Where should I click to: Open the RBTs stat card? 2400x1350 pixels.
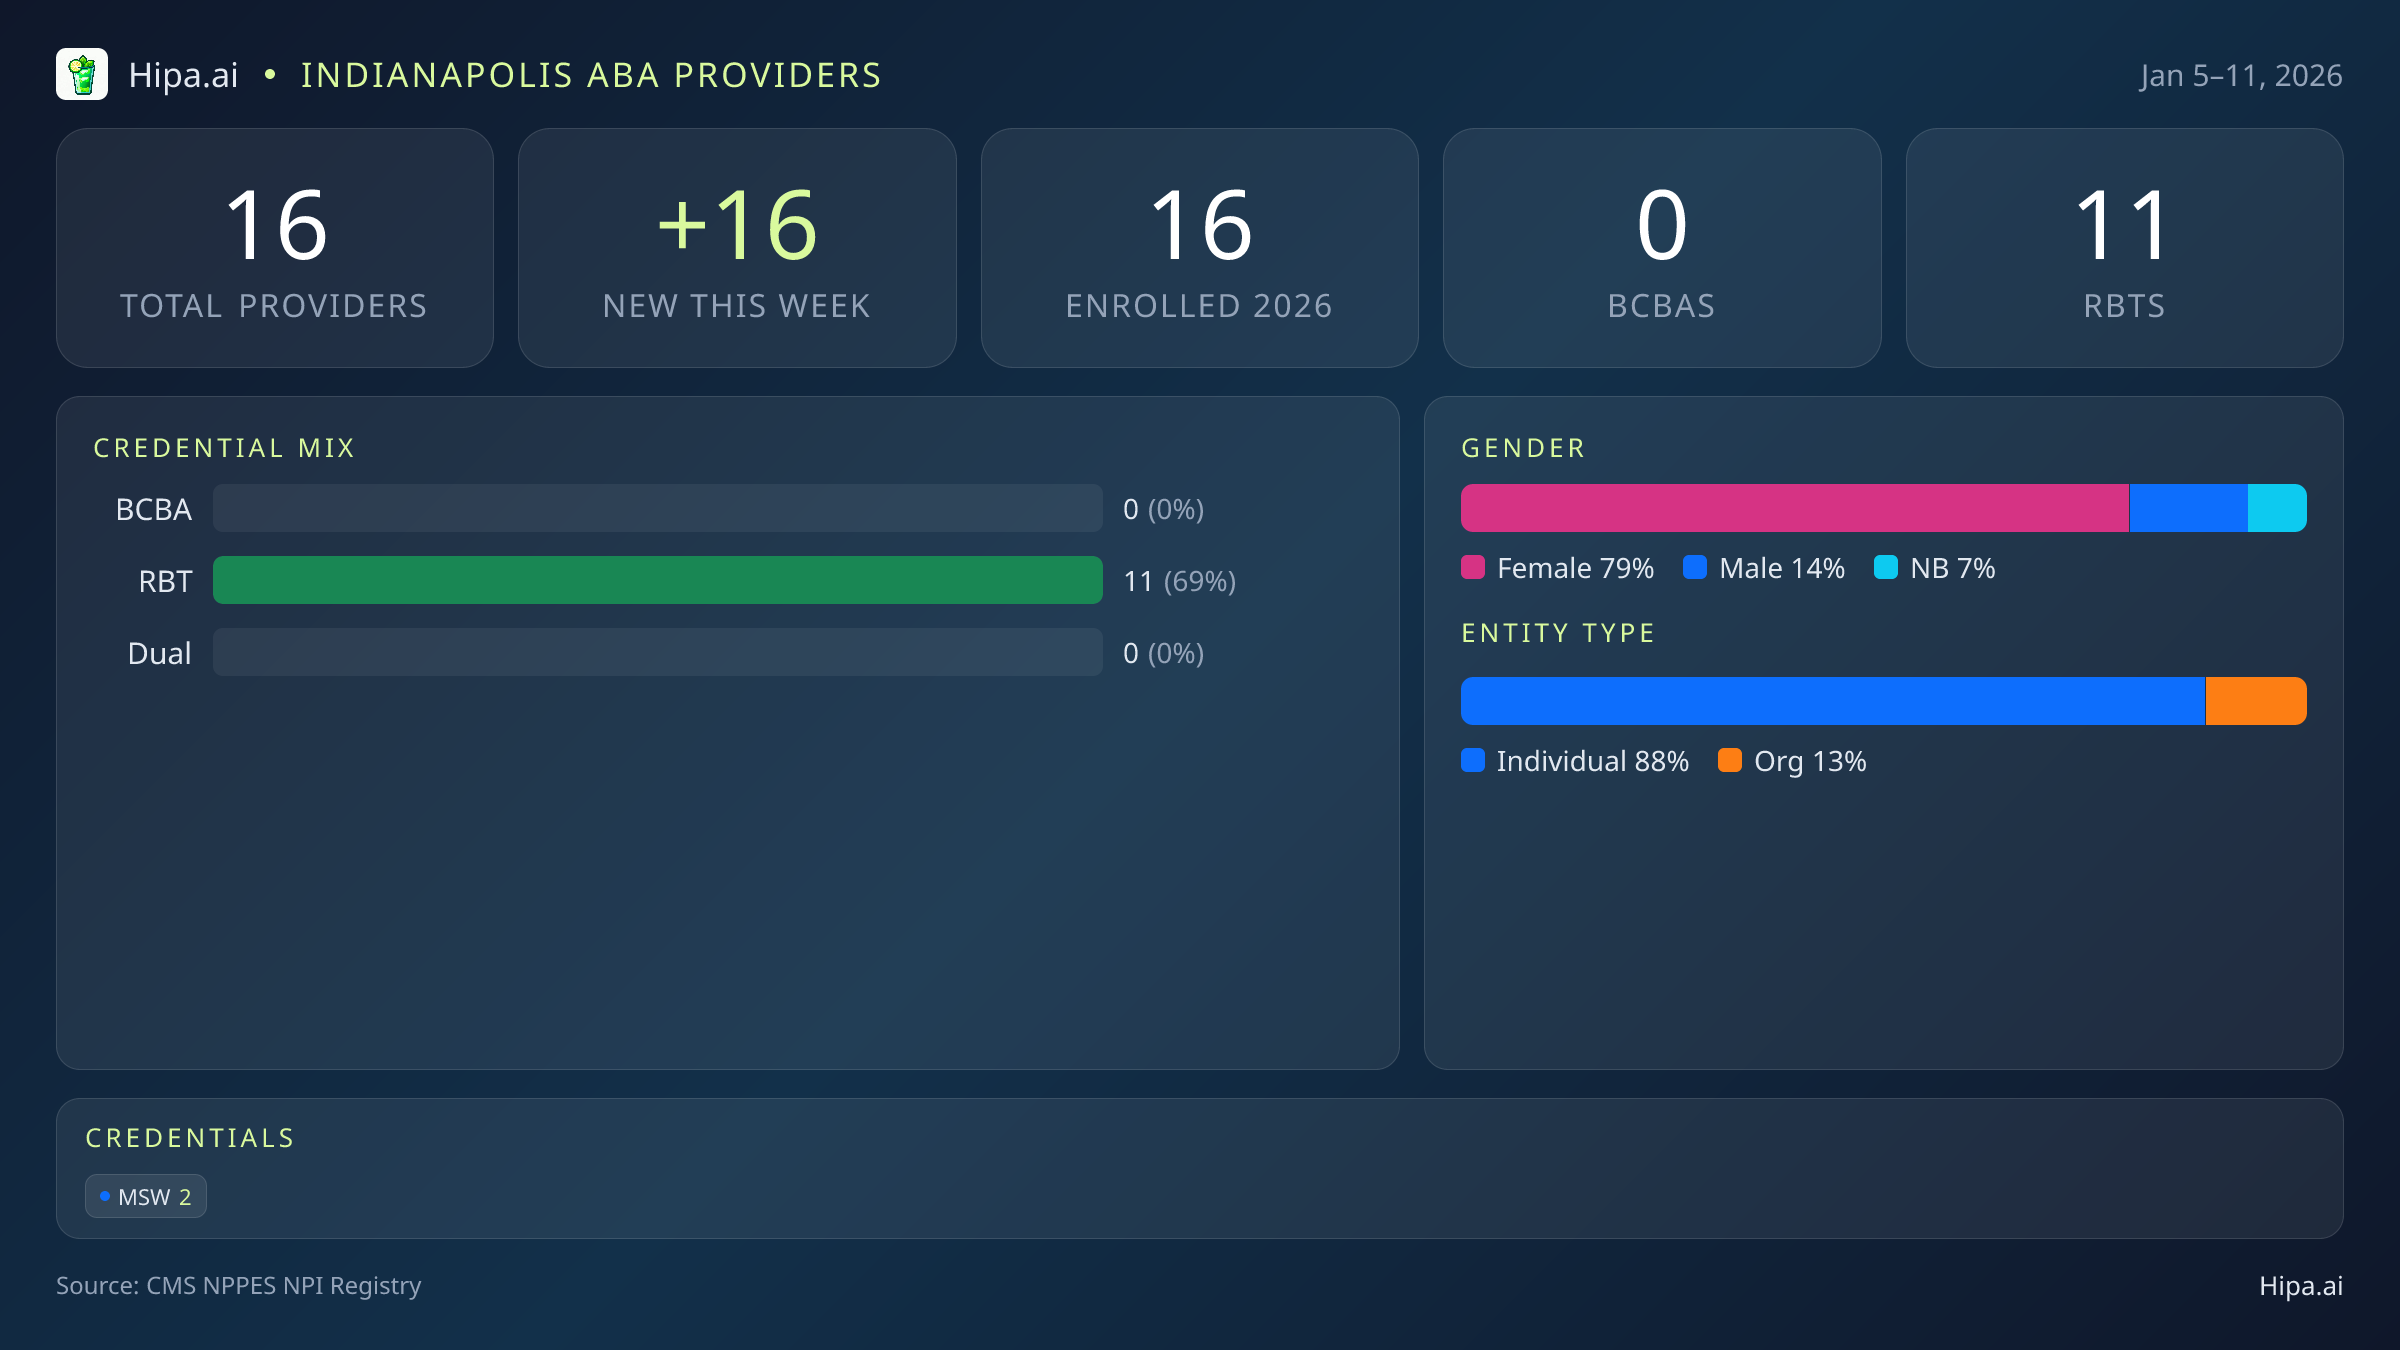[2124, 247]
